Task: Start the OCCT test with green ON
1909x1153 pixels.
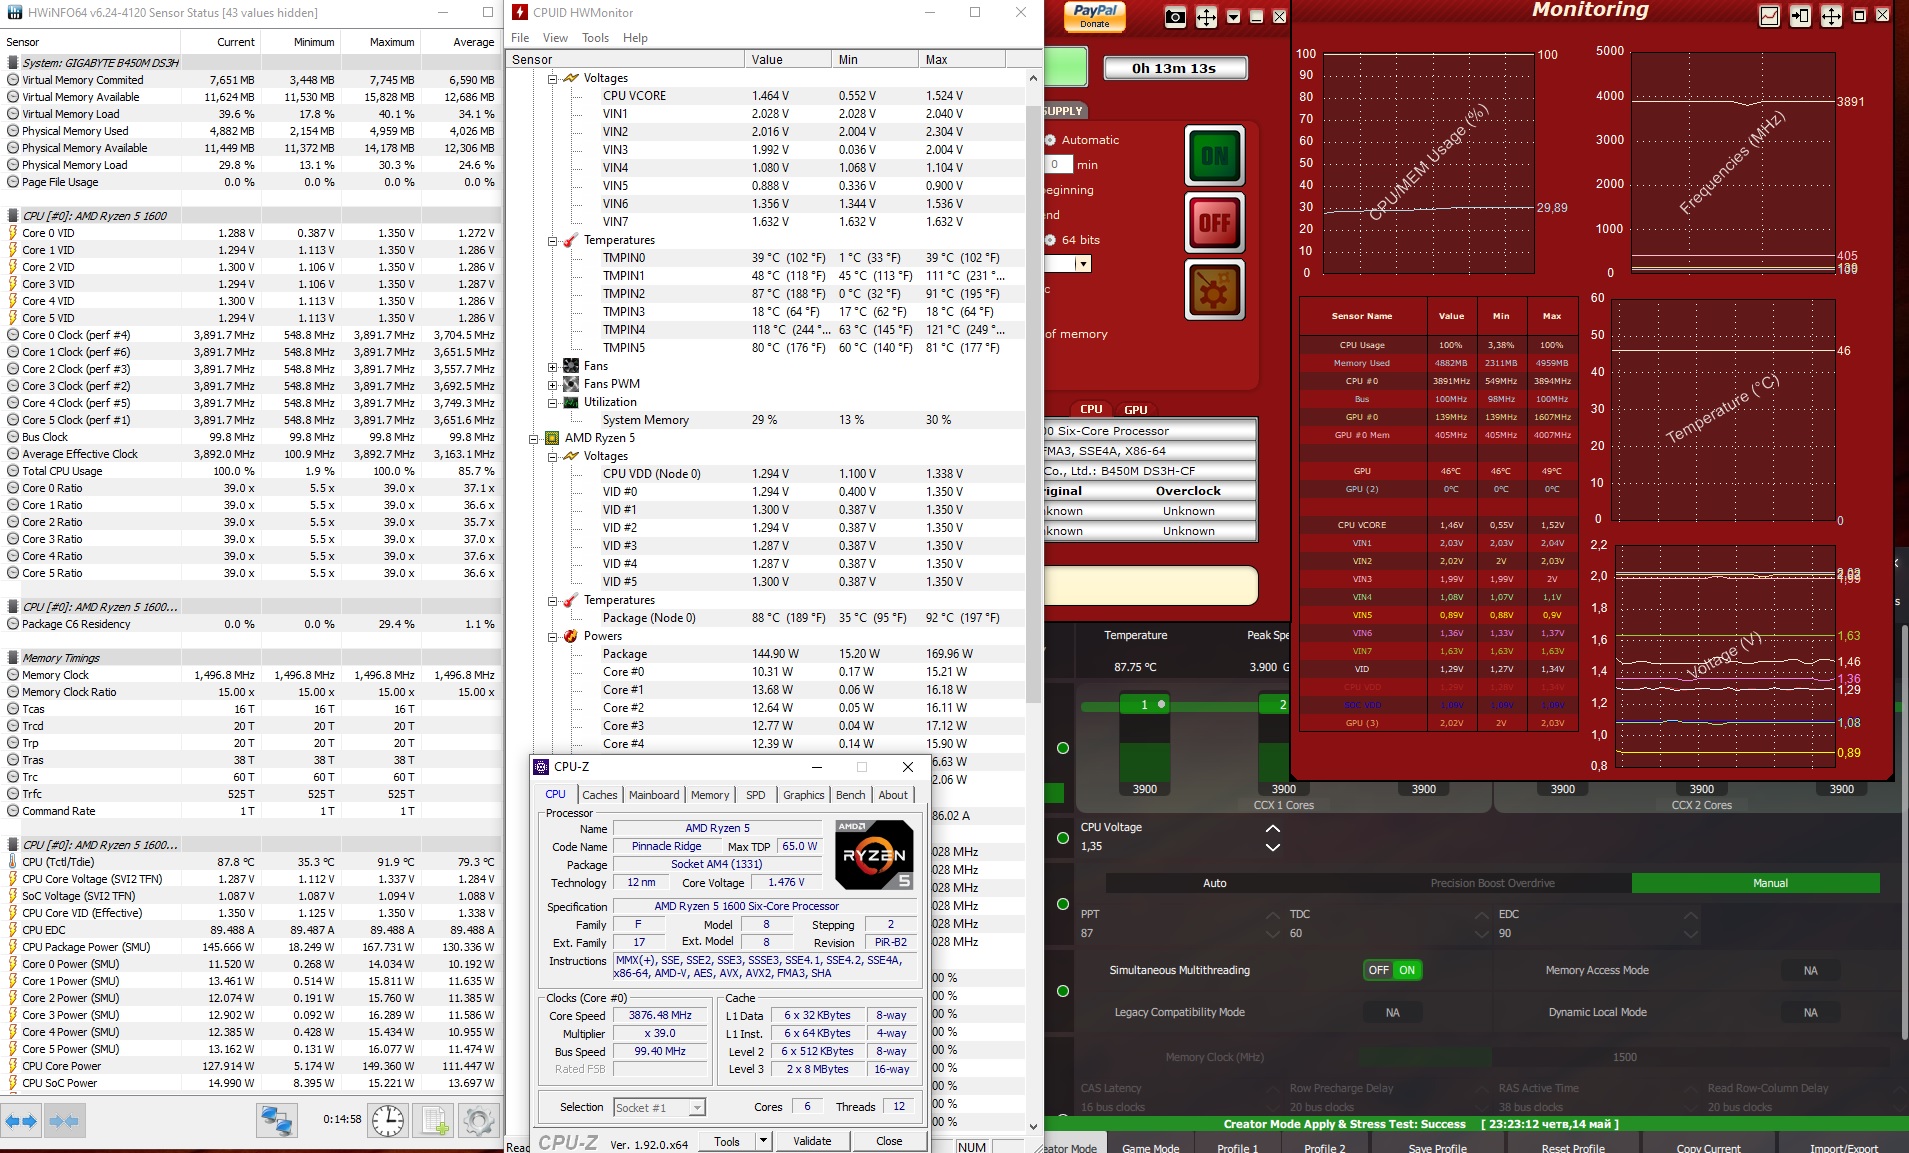Action: coord(1214,155)
